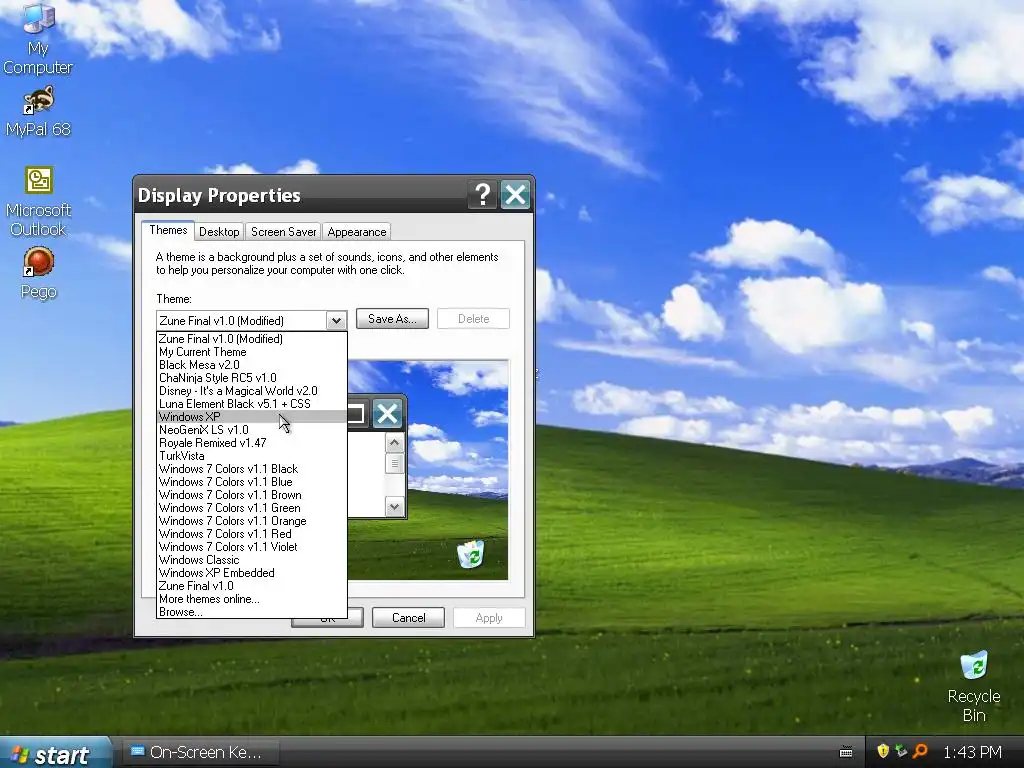Screen dimensions: 1024x768
Task: Click the preview window's close X
Action: (x=387, y=413)
